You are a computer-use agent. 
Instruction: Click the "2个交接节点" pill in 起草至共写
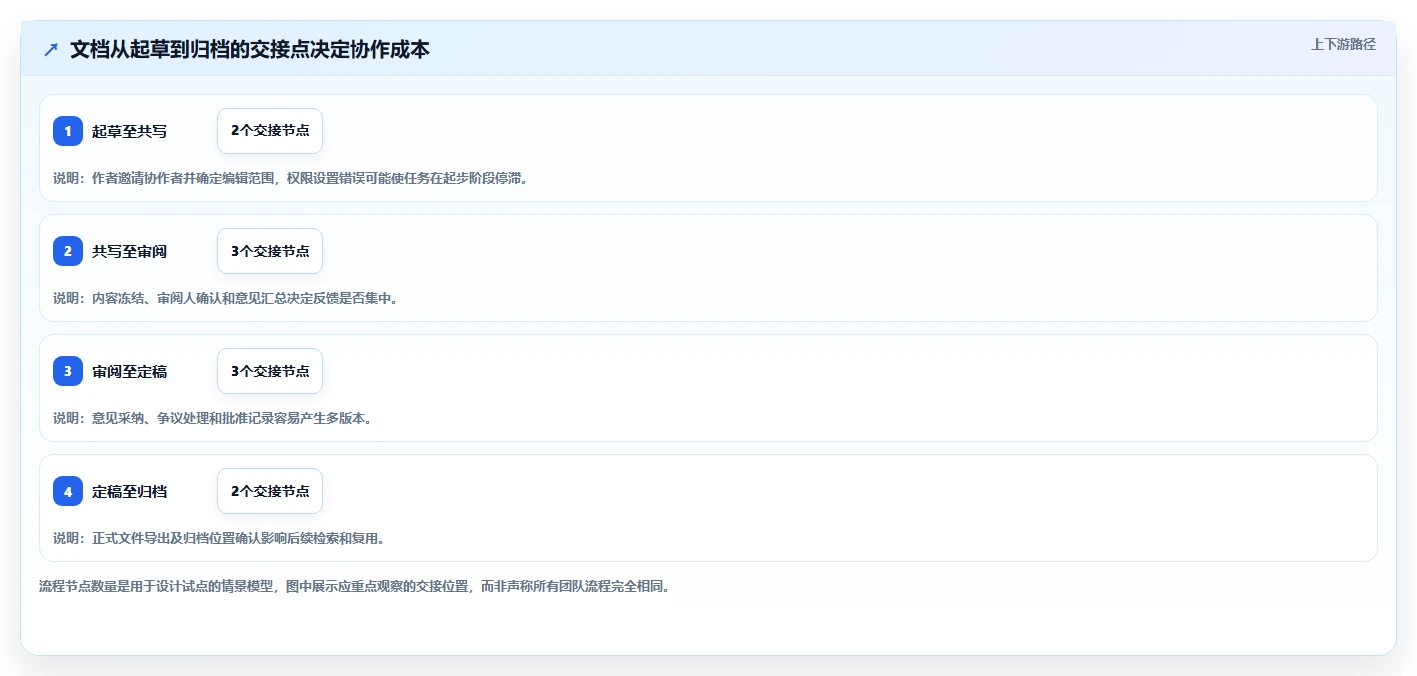pyautogui.click(x=270, y=131)
